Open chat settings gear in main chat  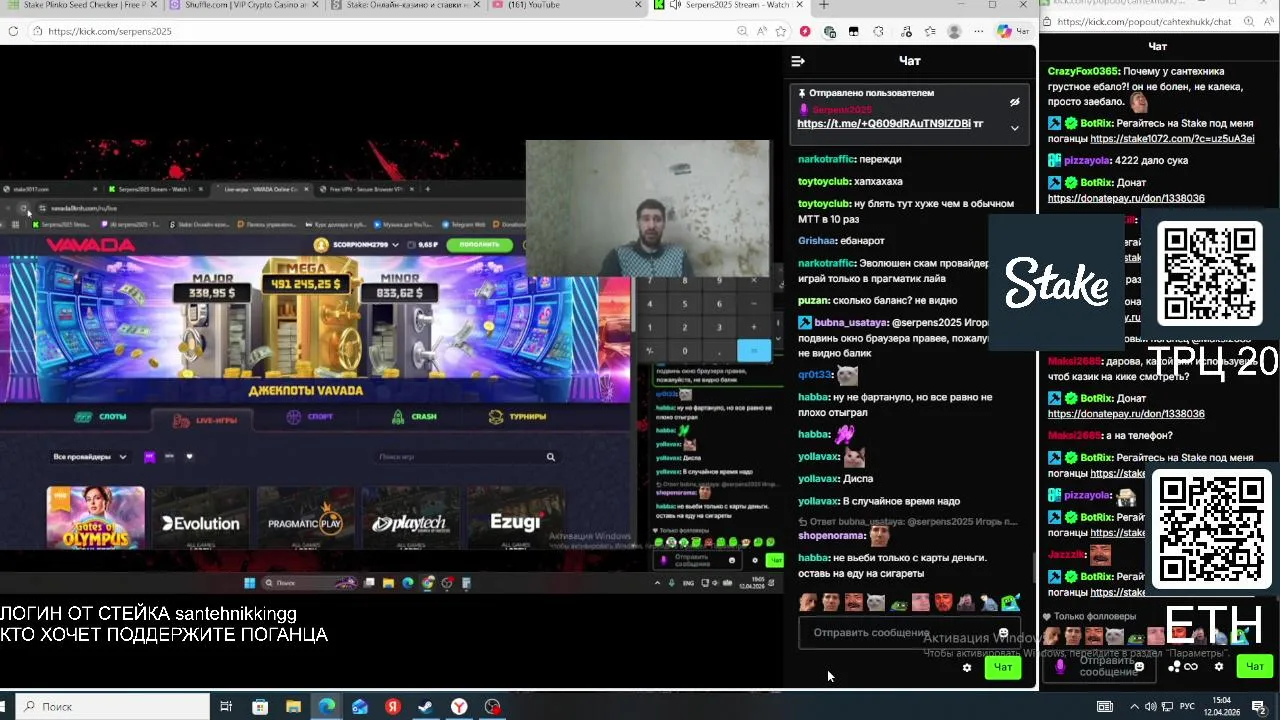(967, 667)
